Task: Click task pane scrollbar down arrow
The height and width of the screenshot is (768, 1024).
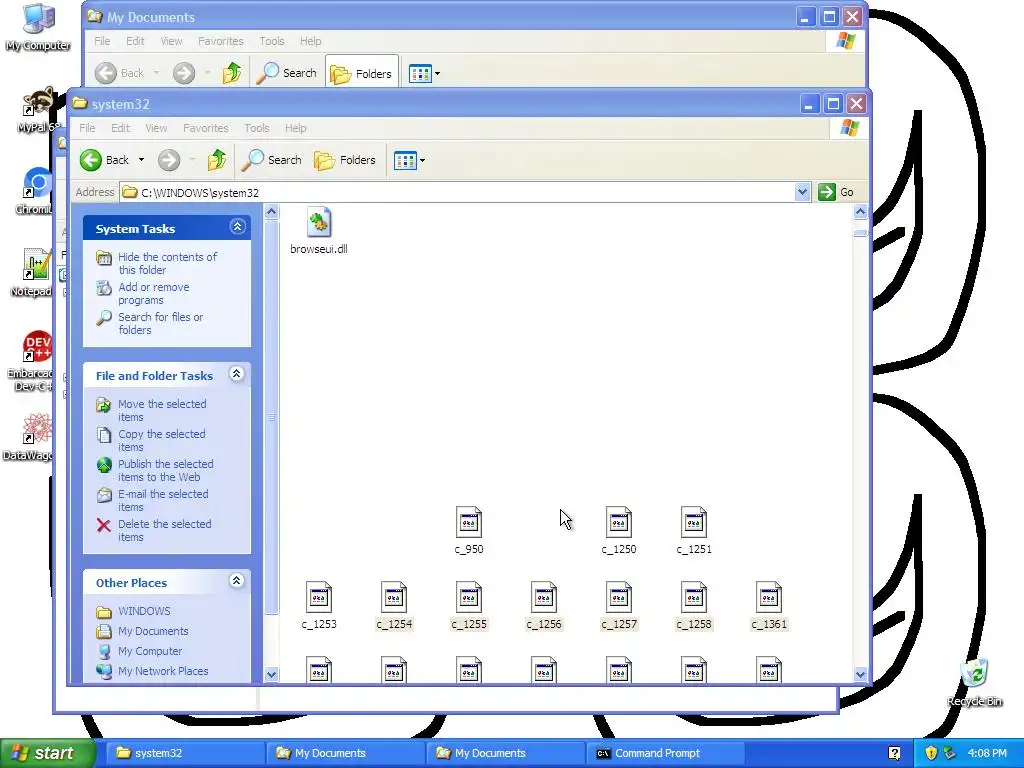Action: [x=272, y=674]
